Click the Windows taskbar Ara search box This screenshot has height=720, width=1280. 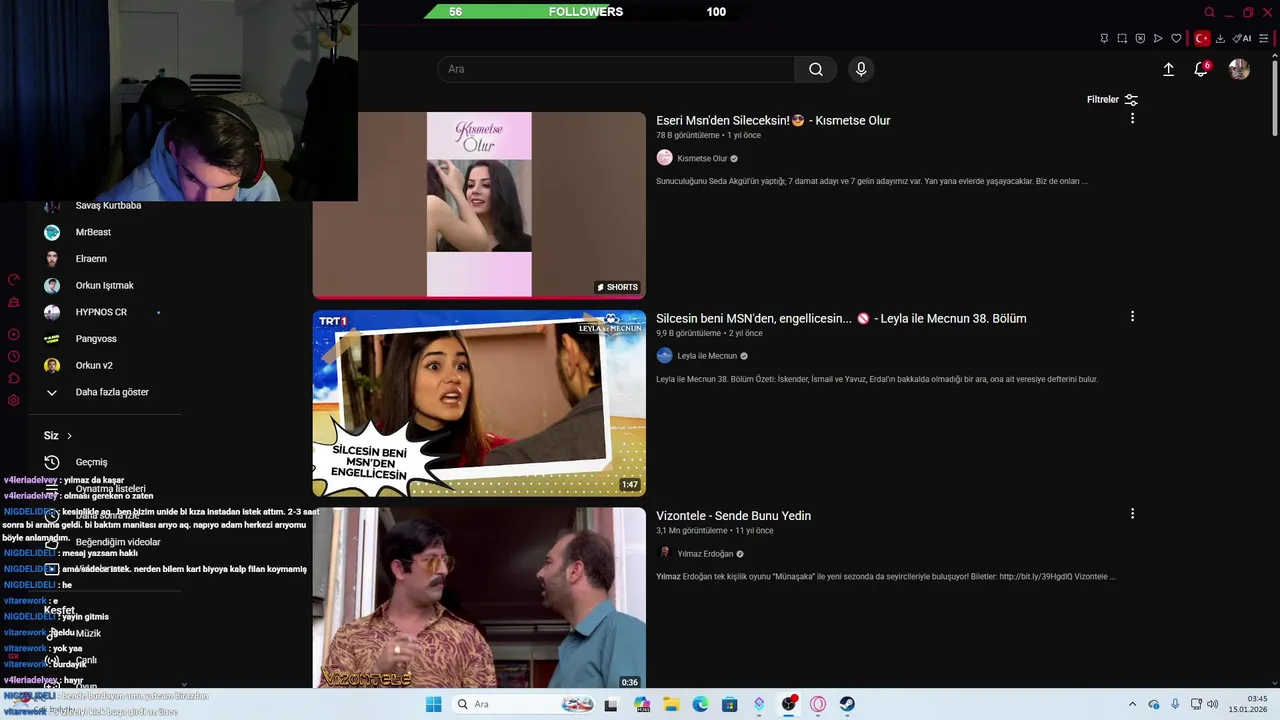(524, 704)
